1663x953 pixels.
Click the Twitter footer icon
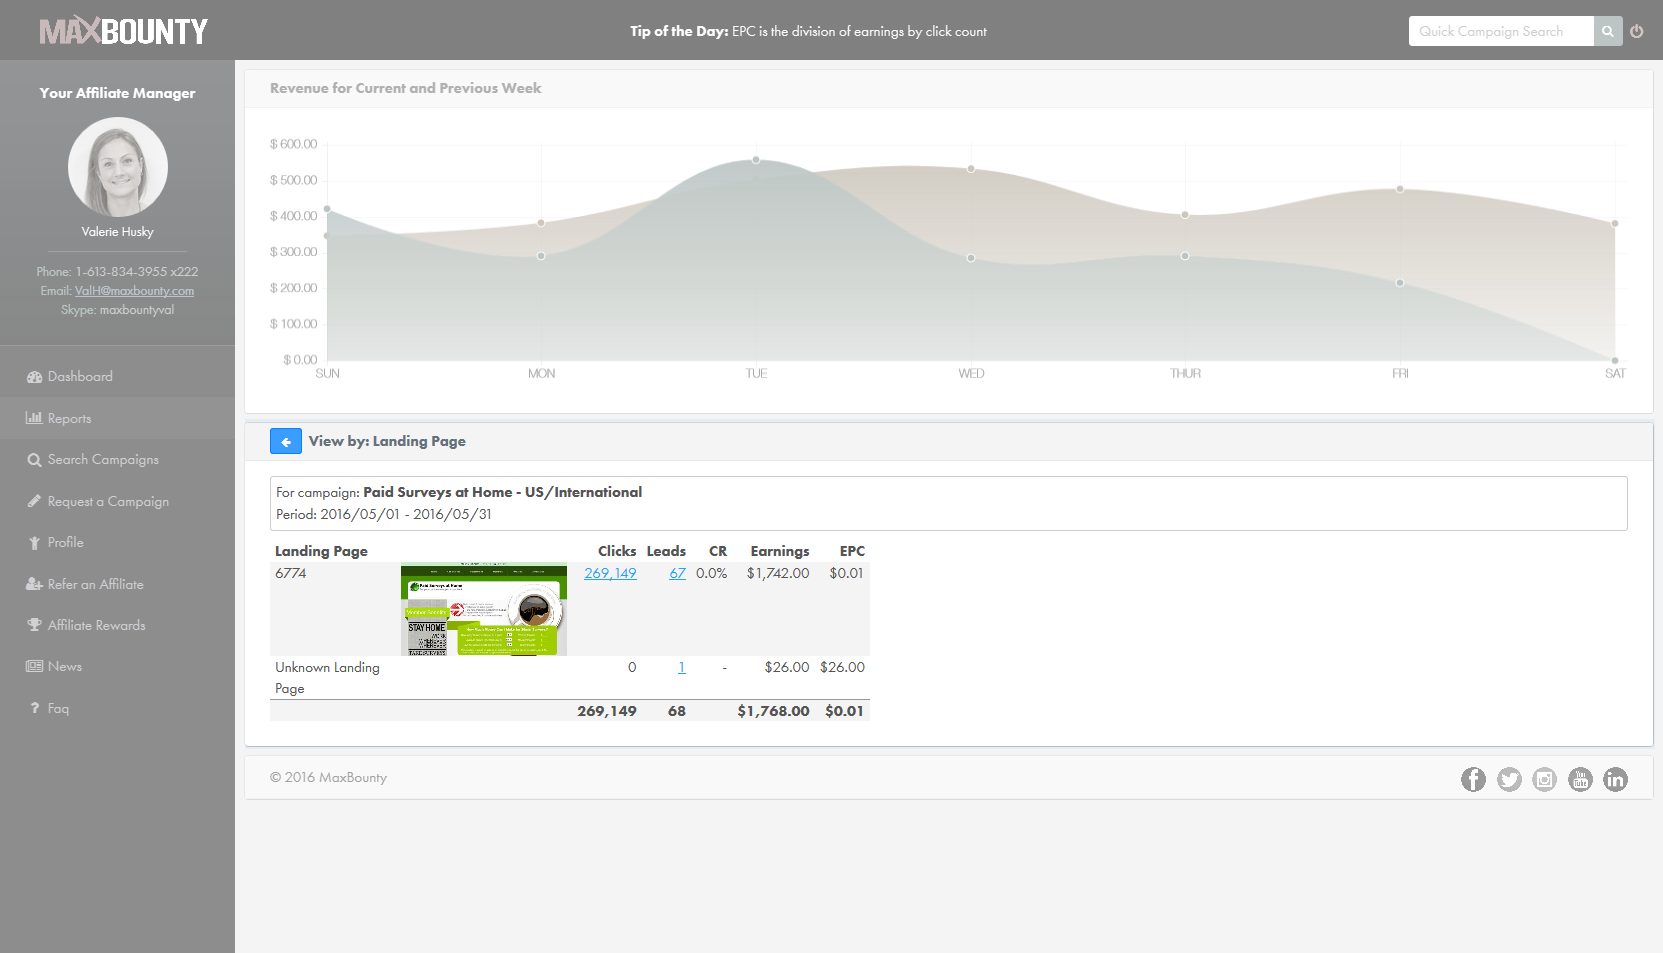click(x=1509, y=779)
